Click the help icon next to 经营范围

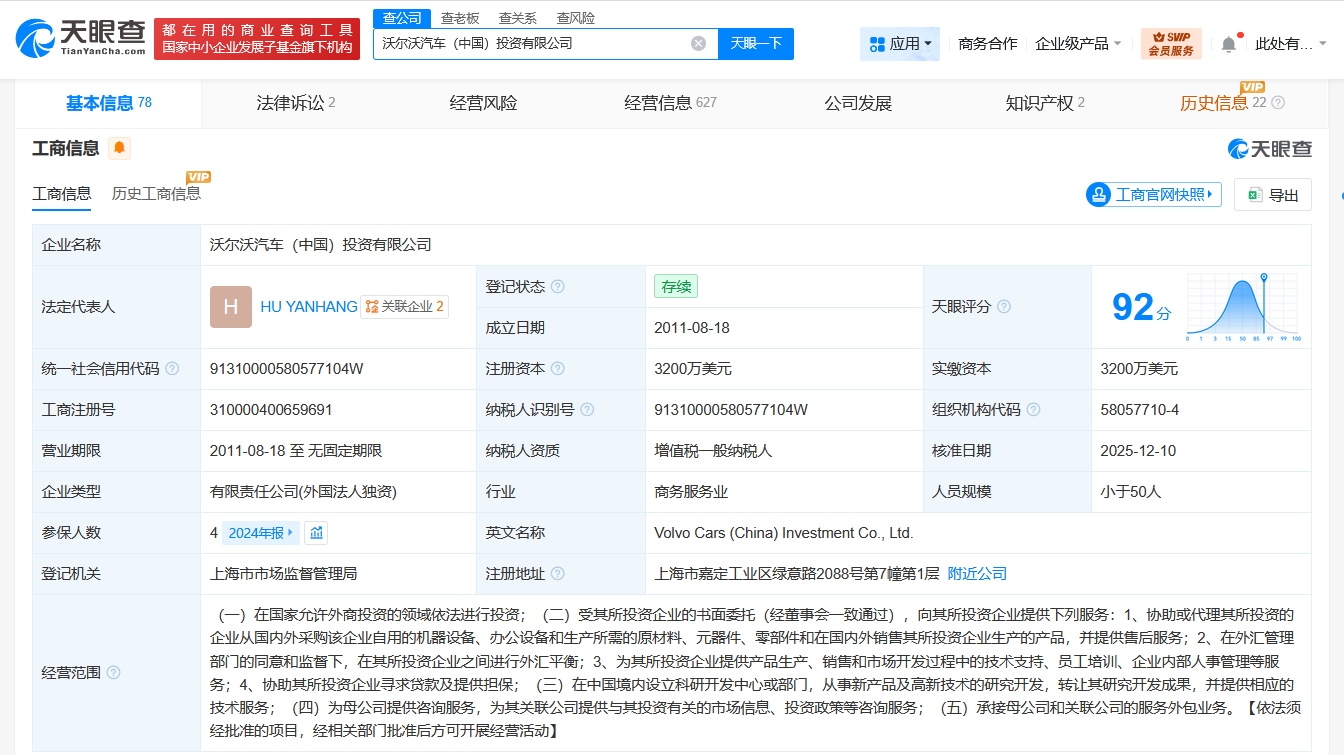[114, 673]
